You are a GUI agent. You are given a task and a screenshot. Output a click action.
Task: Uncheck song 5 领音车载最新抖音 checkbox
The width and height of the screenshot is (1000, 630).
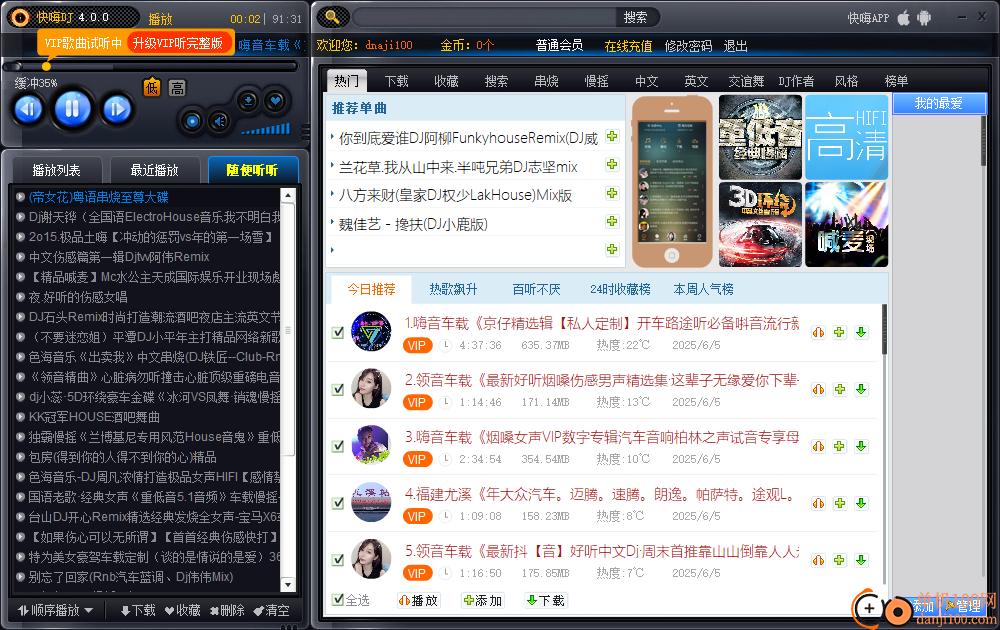pos(338,560)
